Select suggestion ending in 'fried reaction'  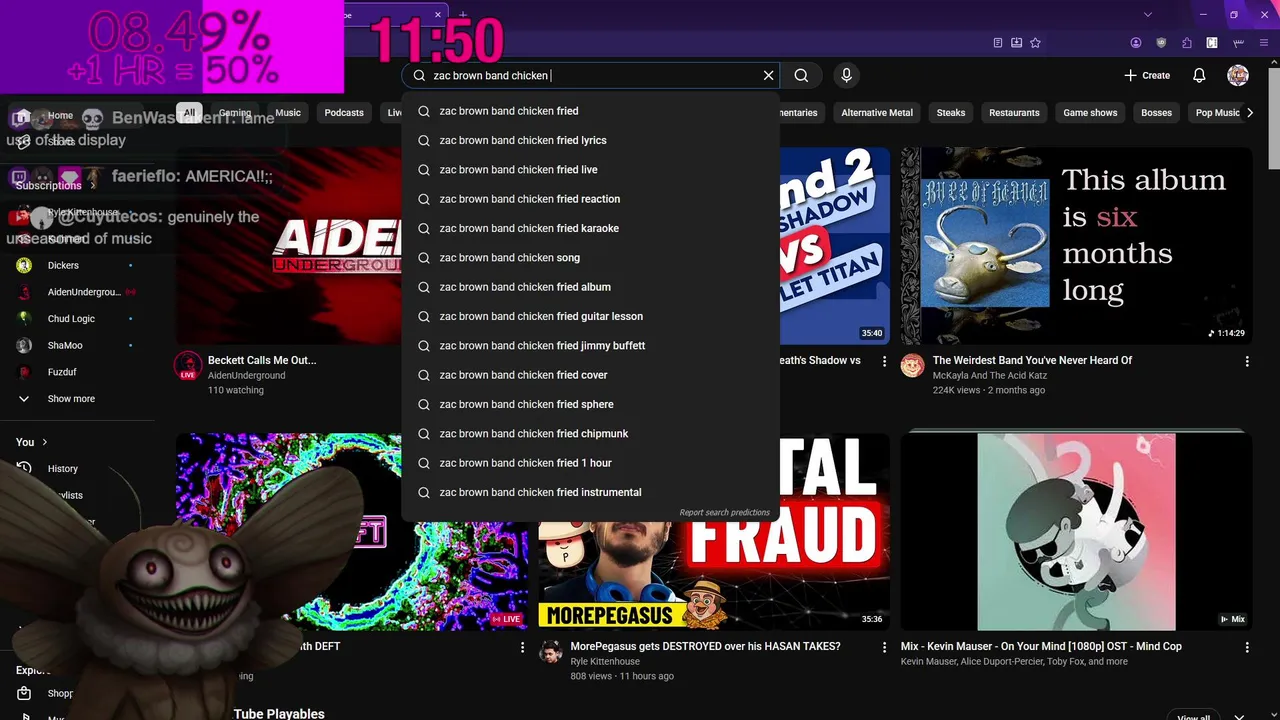click(590, 199)
